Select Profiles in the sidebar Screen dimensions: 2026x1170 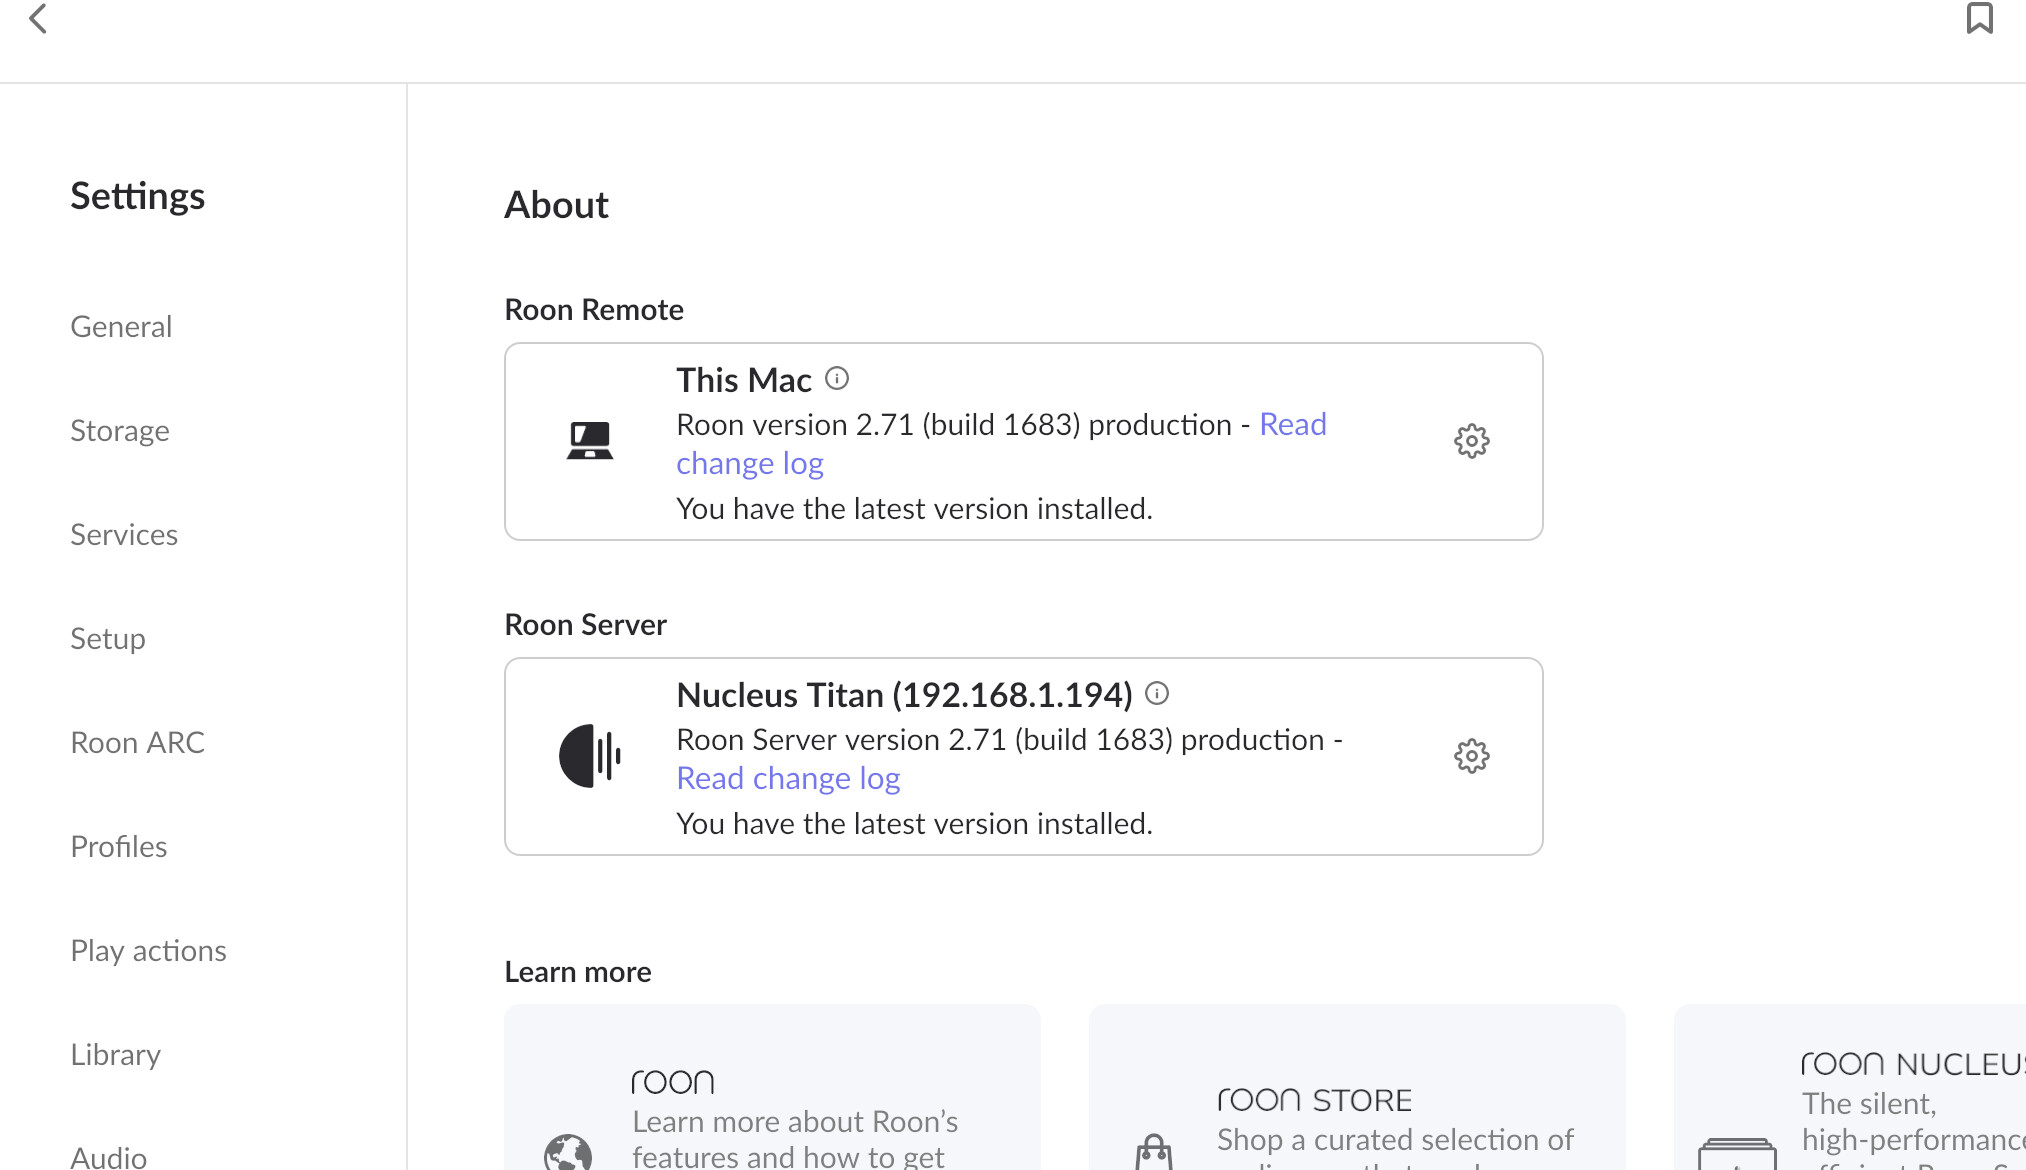(119, 847)
